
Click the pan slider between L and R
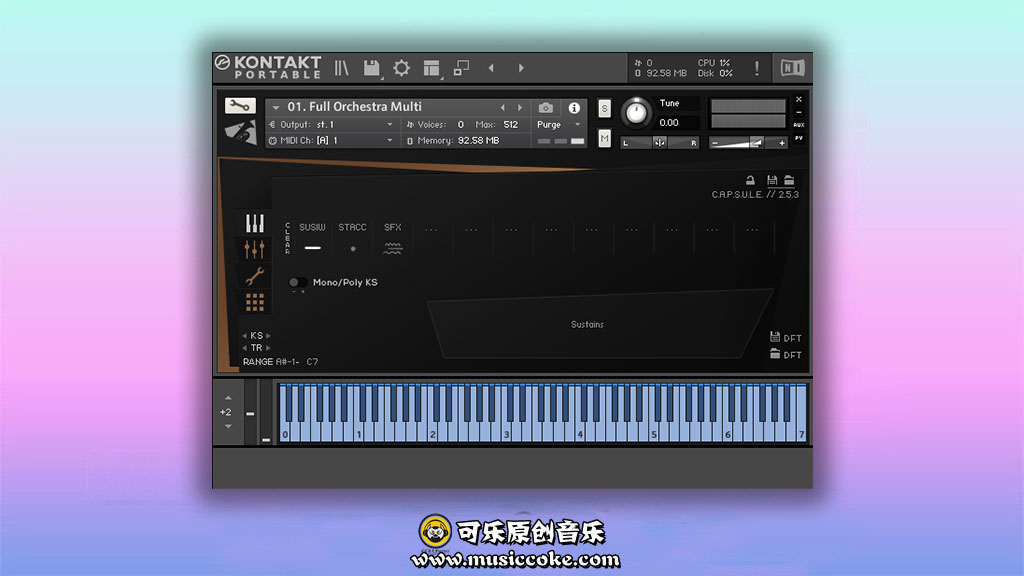pos(659,142)
